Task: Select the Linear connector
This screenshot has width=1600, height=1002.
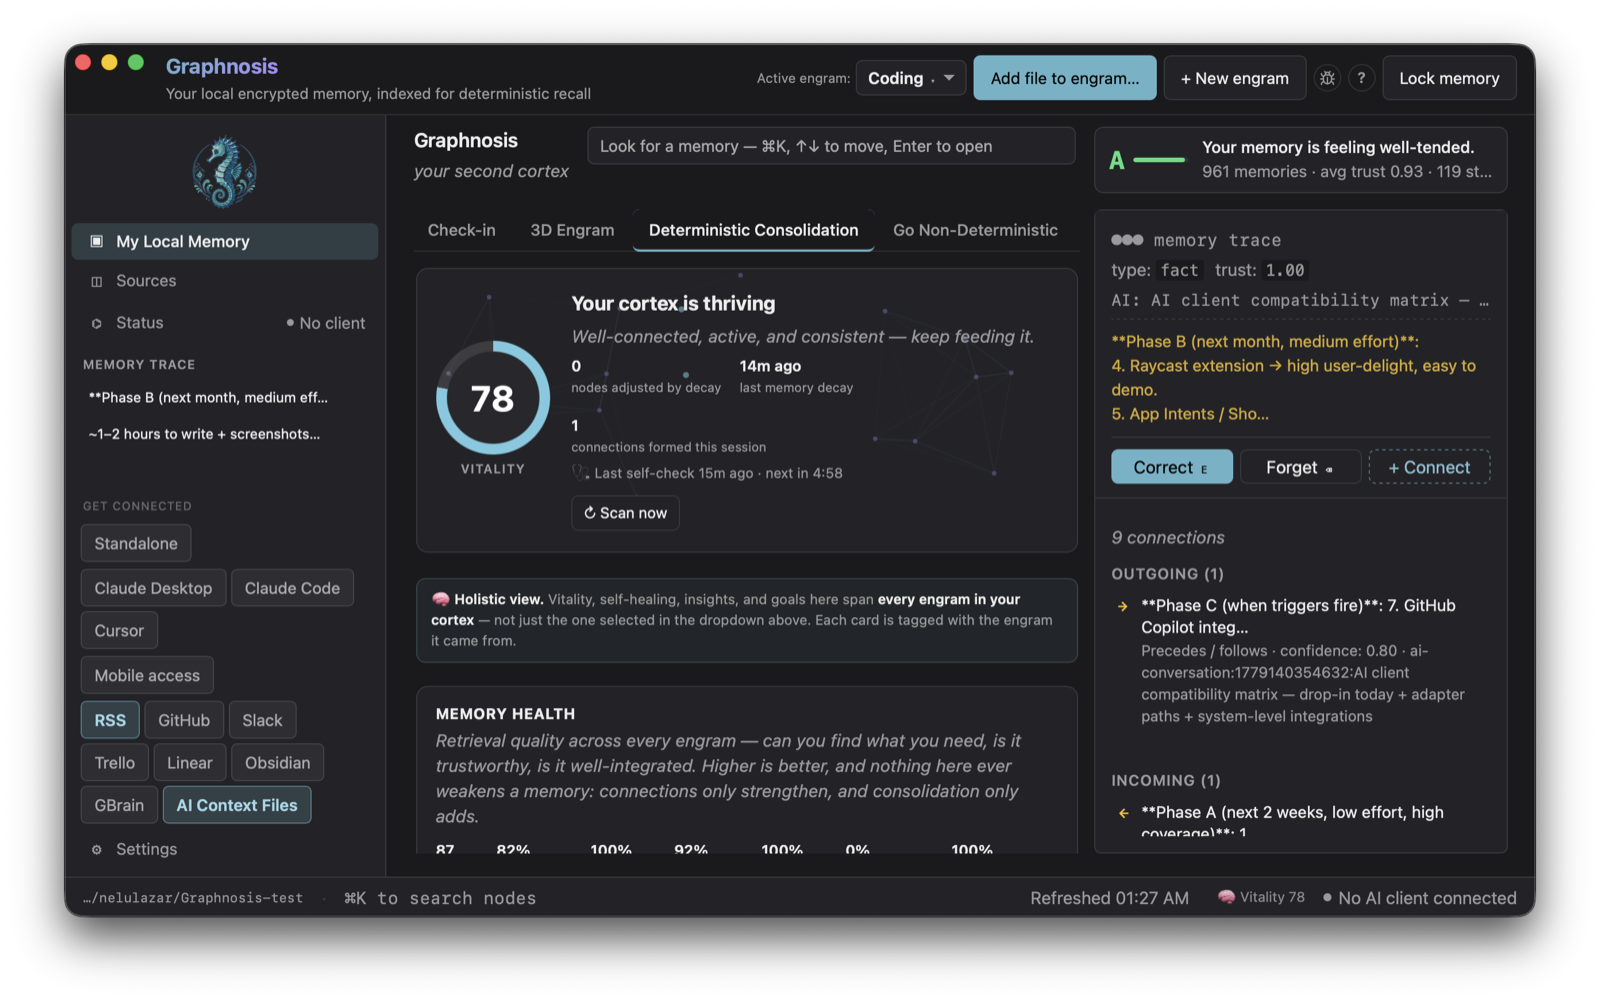Action: pos(190,762)
